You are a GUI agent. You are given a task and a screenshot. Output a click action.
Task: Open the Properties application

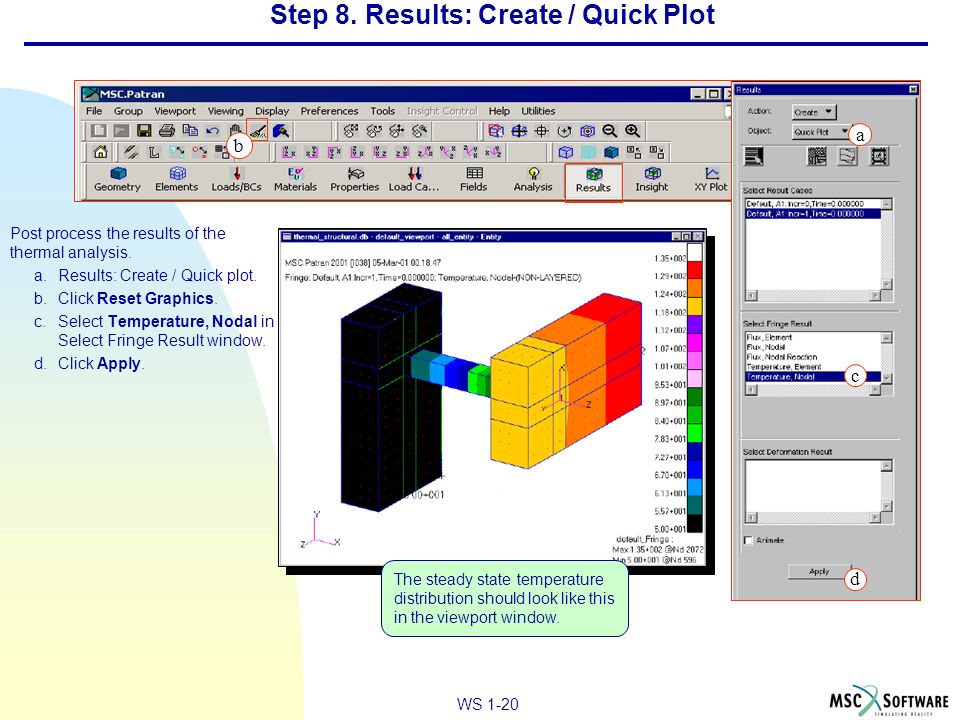click(354, 179)
